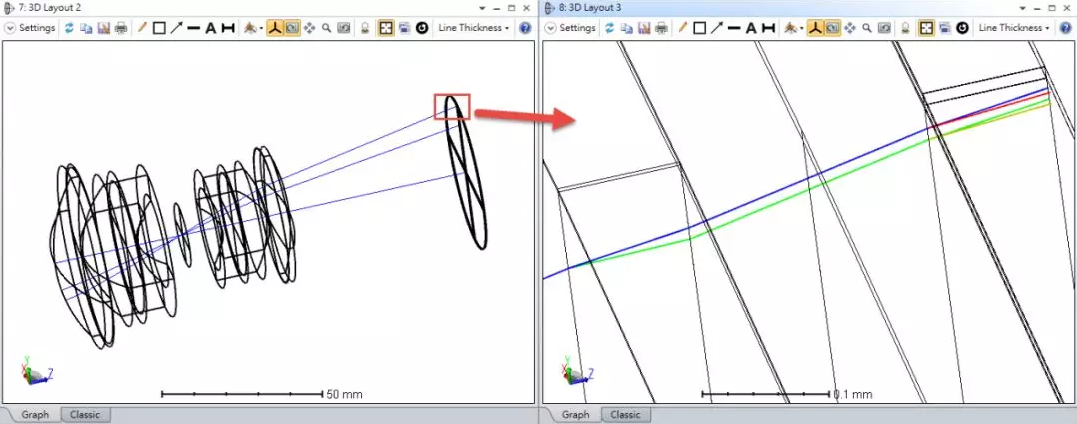This screenshot has width=1077, height=424.
Task: Copy the 3D Layout 2 graphic to clipboard
Action: tap(87, 28)
